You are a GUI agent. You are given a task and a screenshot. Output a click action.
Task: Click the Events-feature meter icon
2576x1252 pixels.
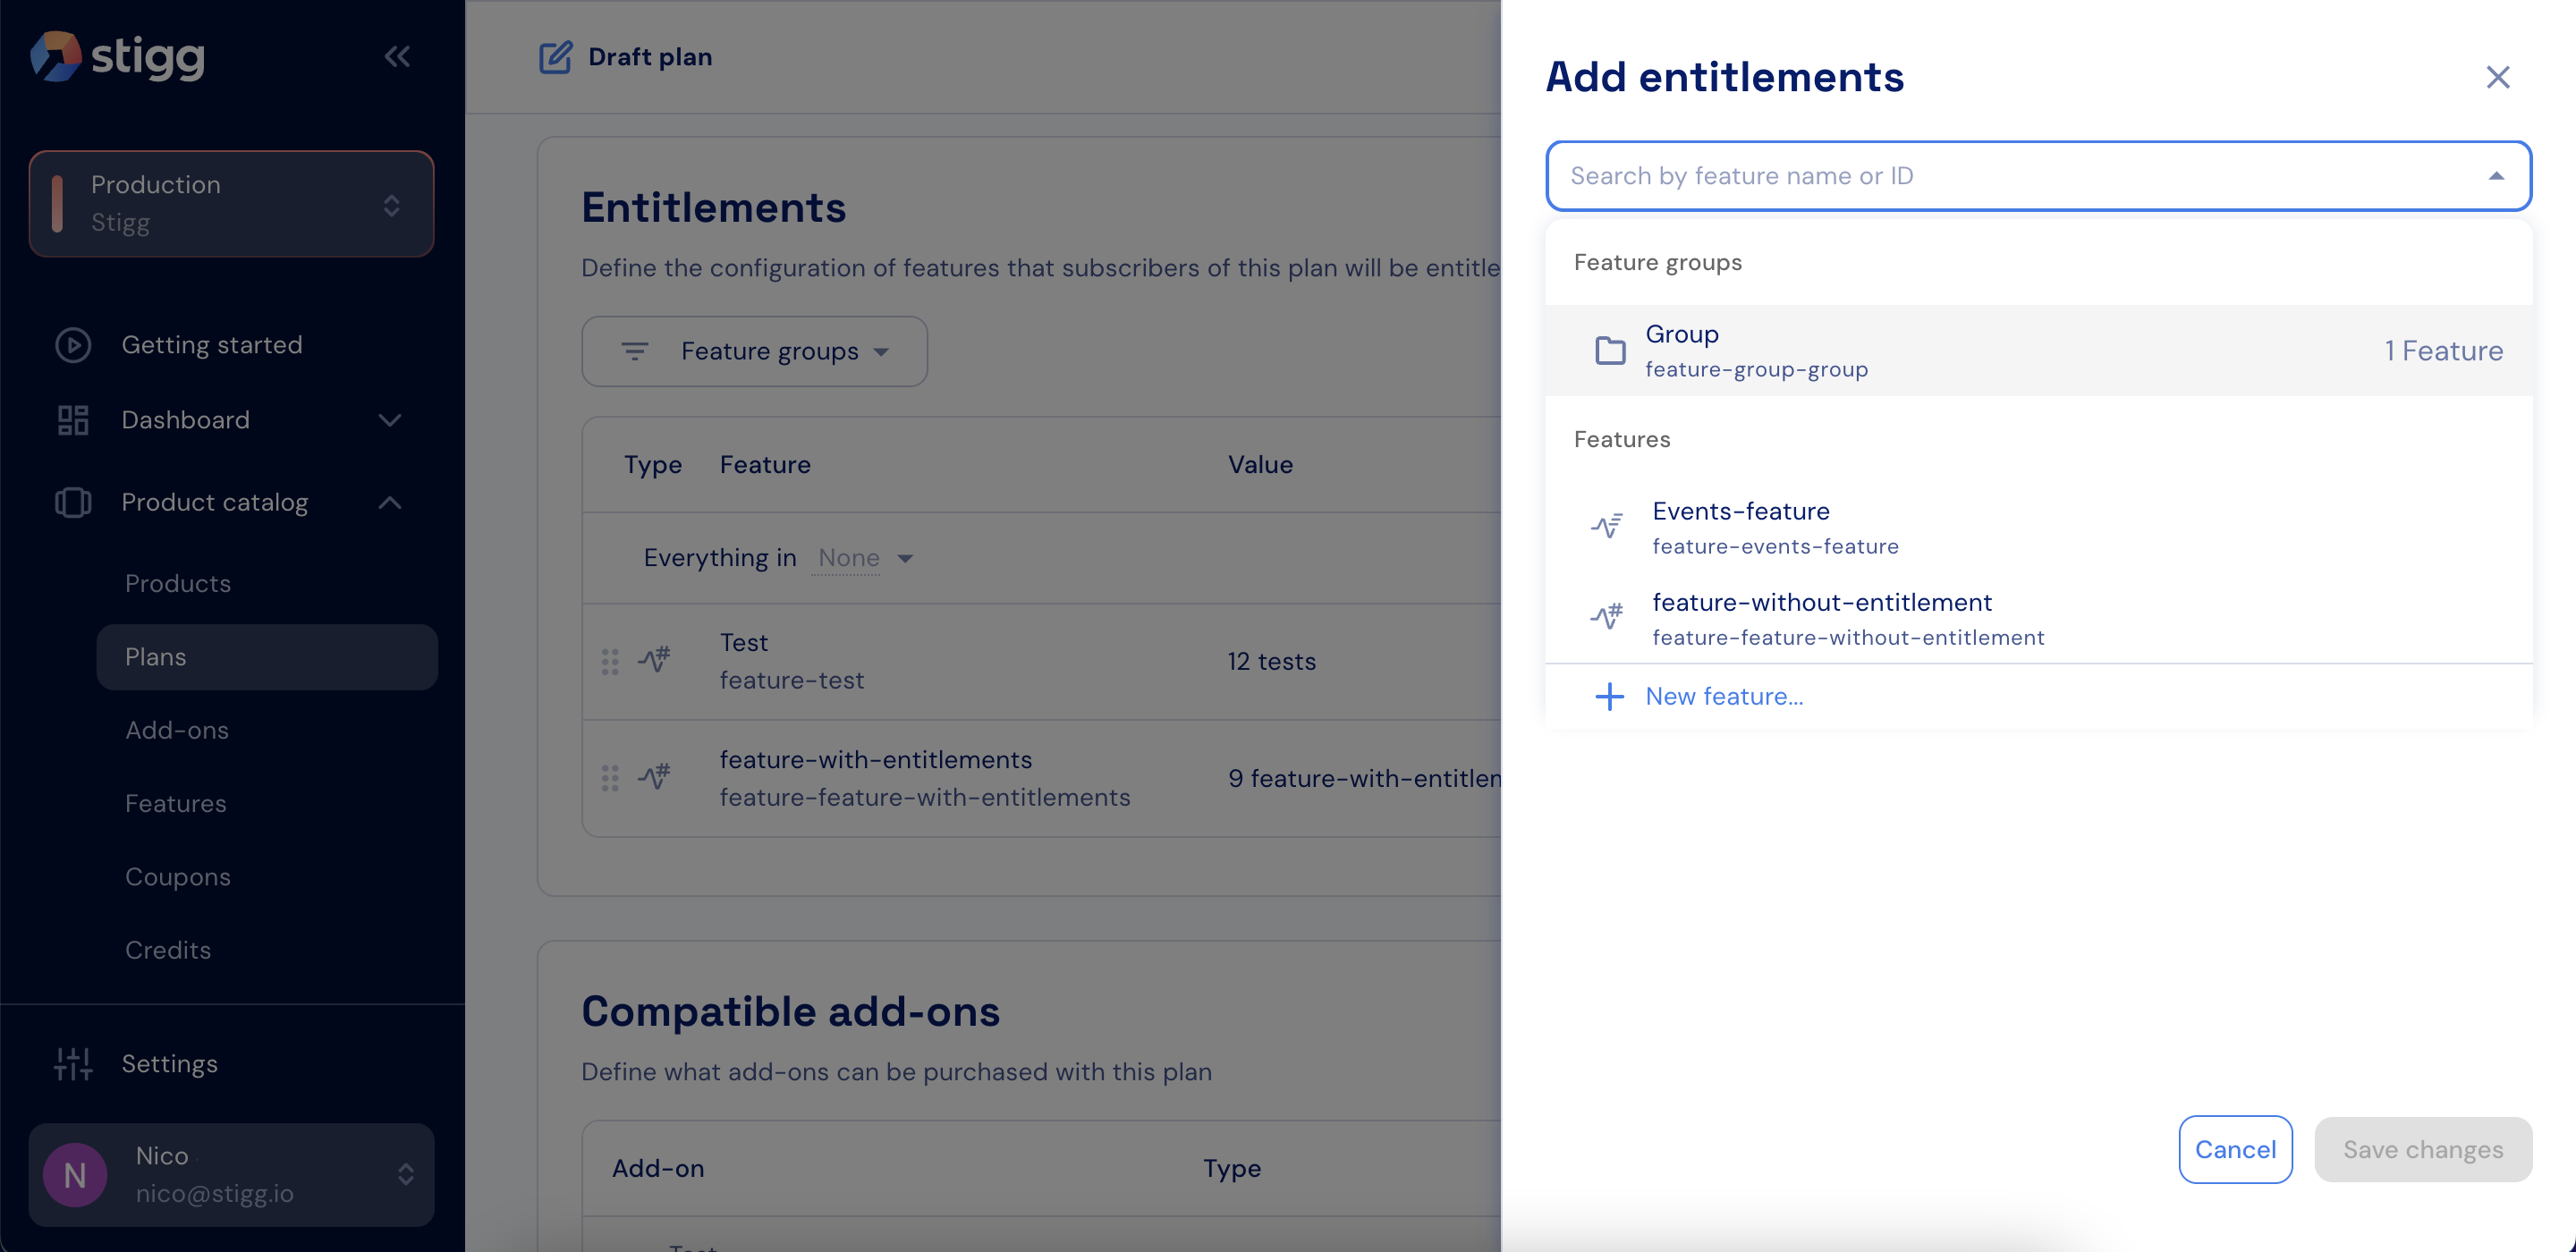click(1606, 526)
